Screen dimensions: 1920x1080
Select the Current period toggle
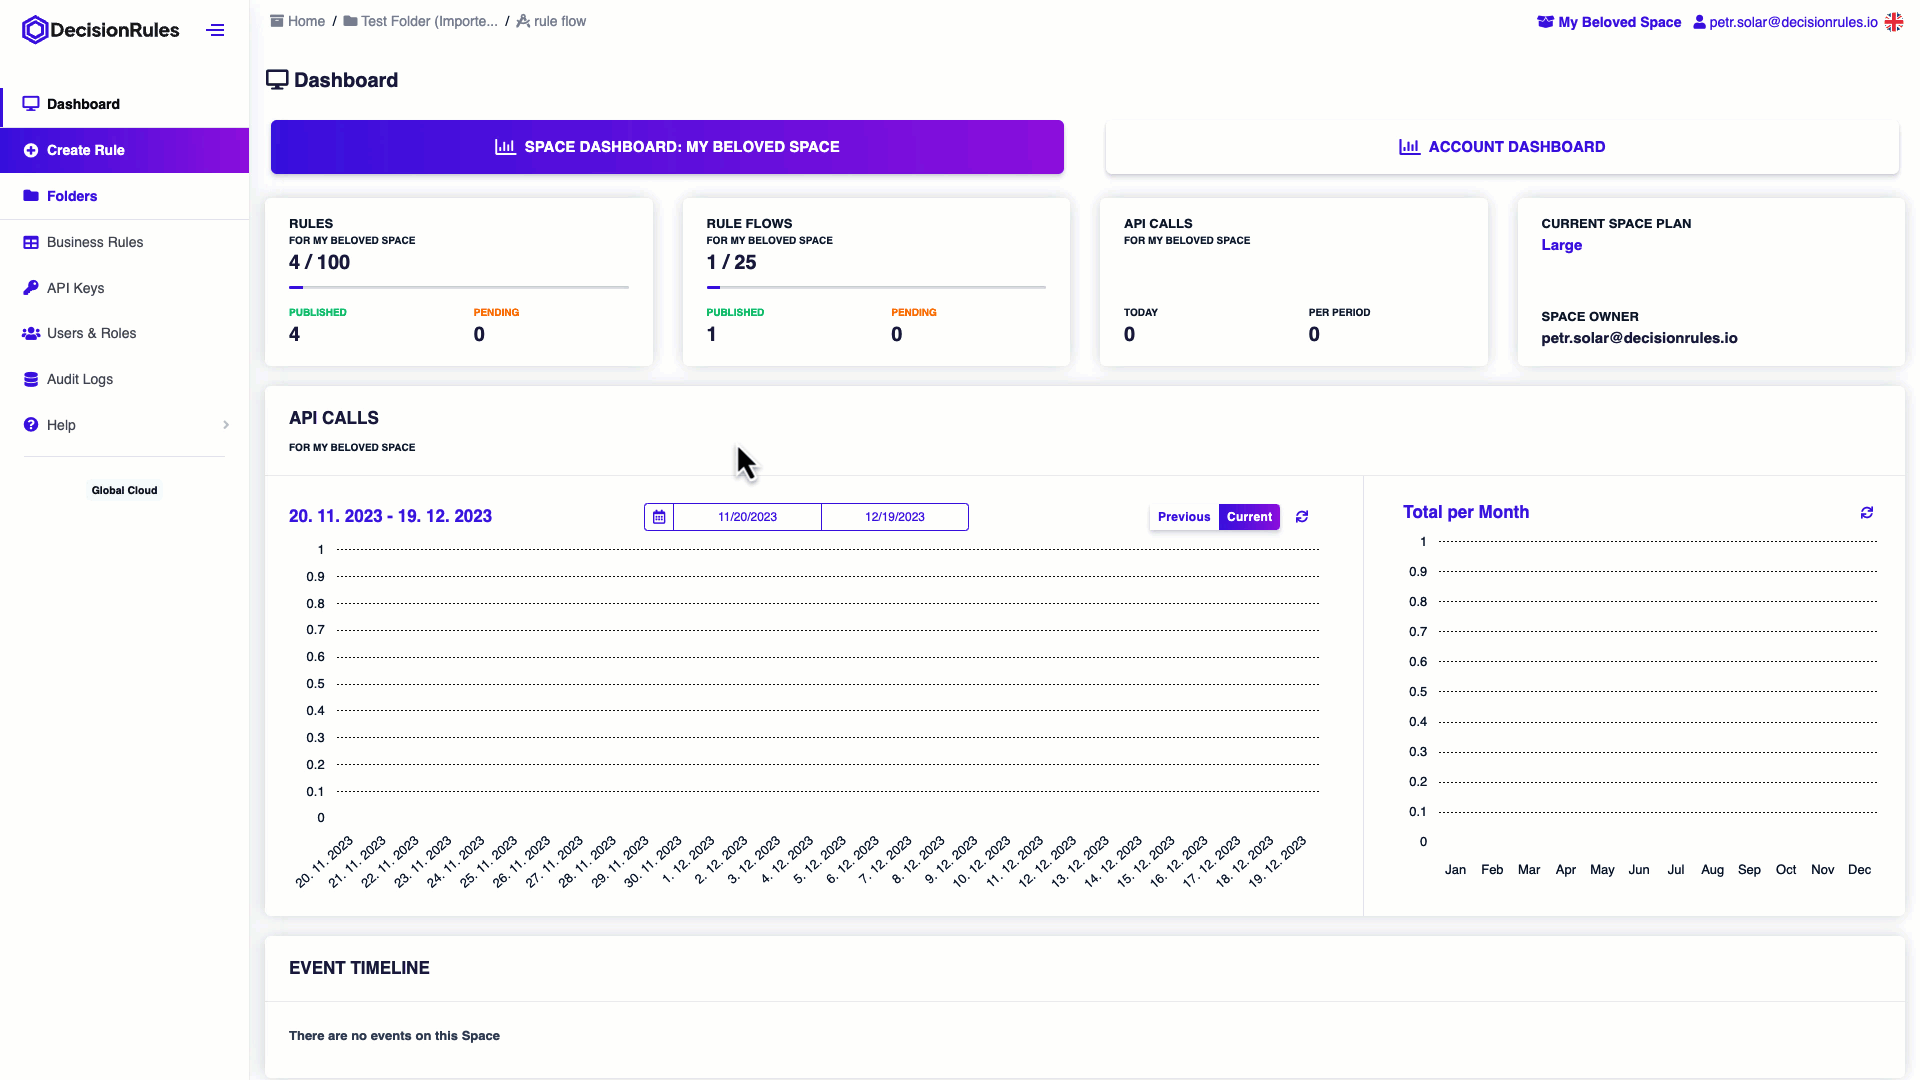coord(1249,517)
